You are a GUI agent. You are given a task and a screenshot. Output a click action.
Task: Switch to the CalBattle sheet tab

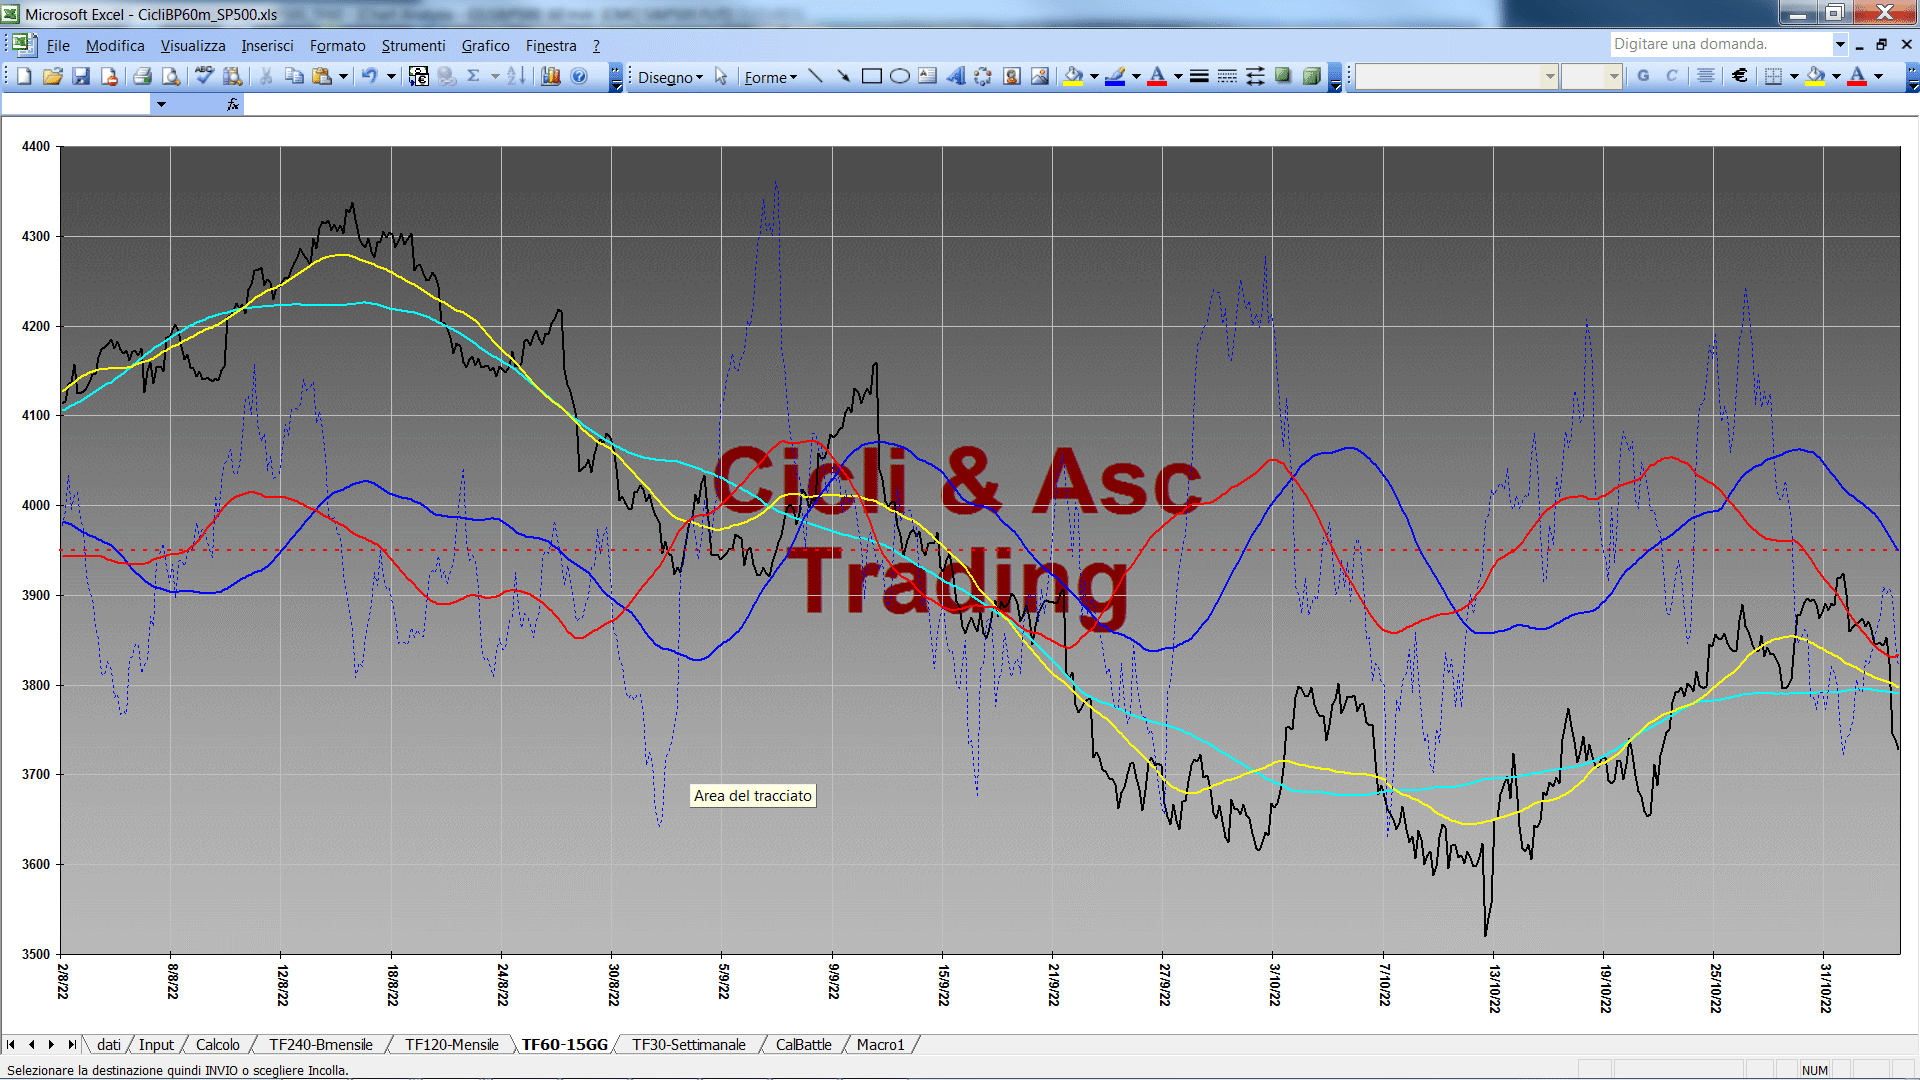click(x=803, y=1044)
